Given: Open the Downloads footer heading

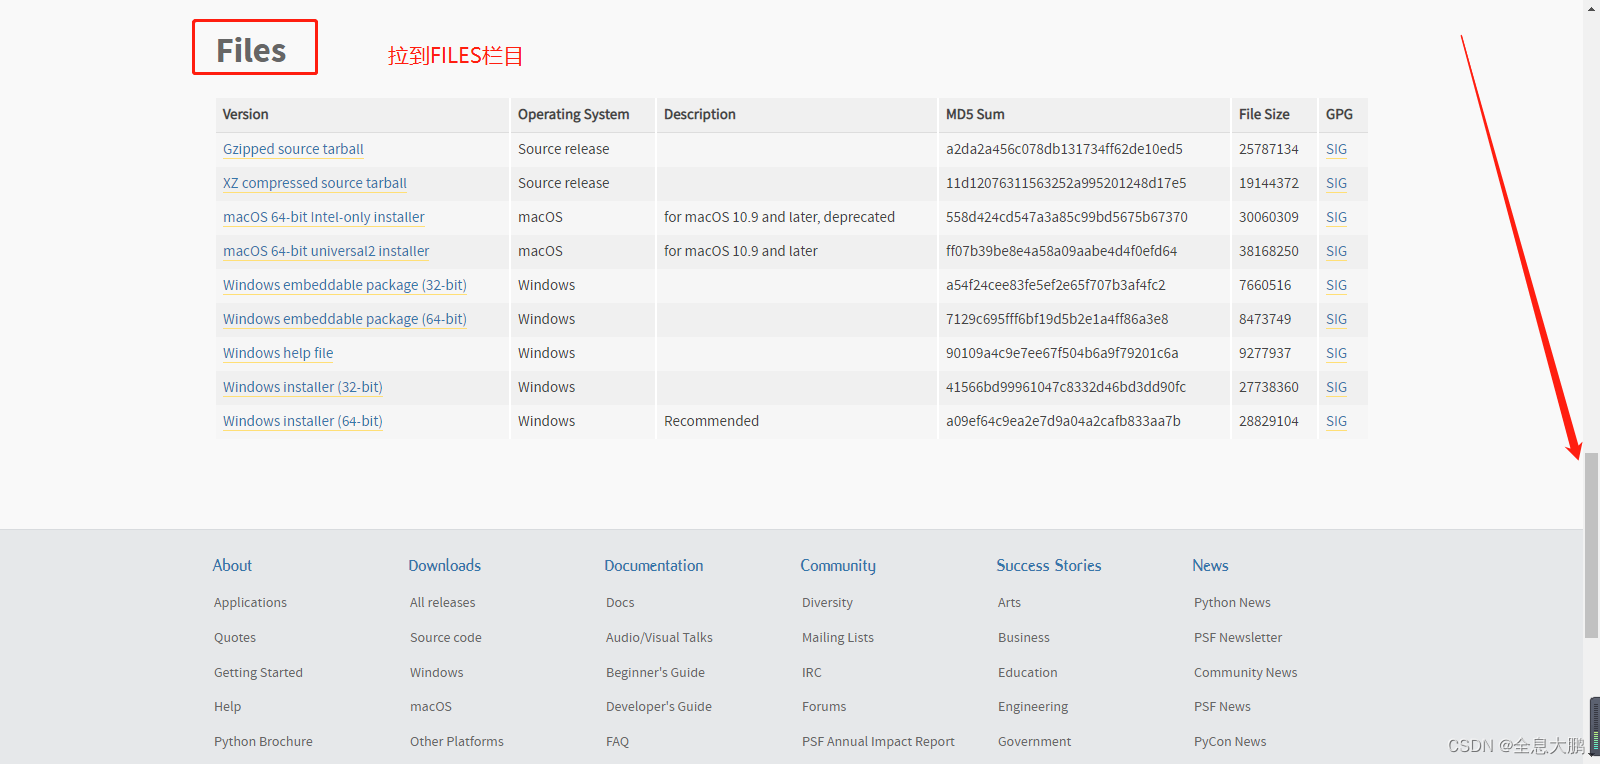Looking at the screenshot, I should 445,566.
